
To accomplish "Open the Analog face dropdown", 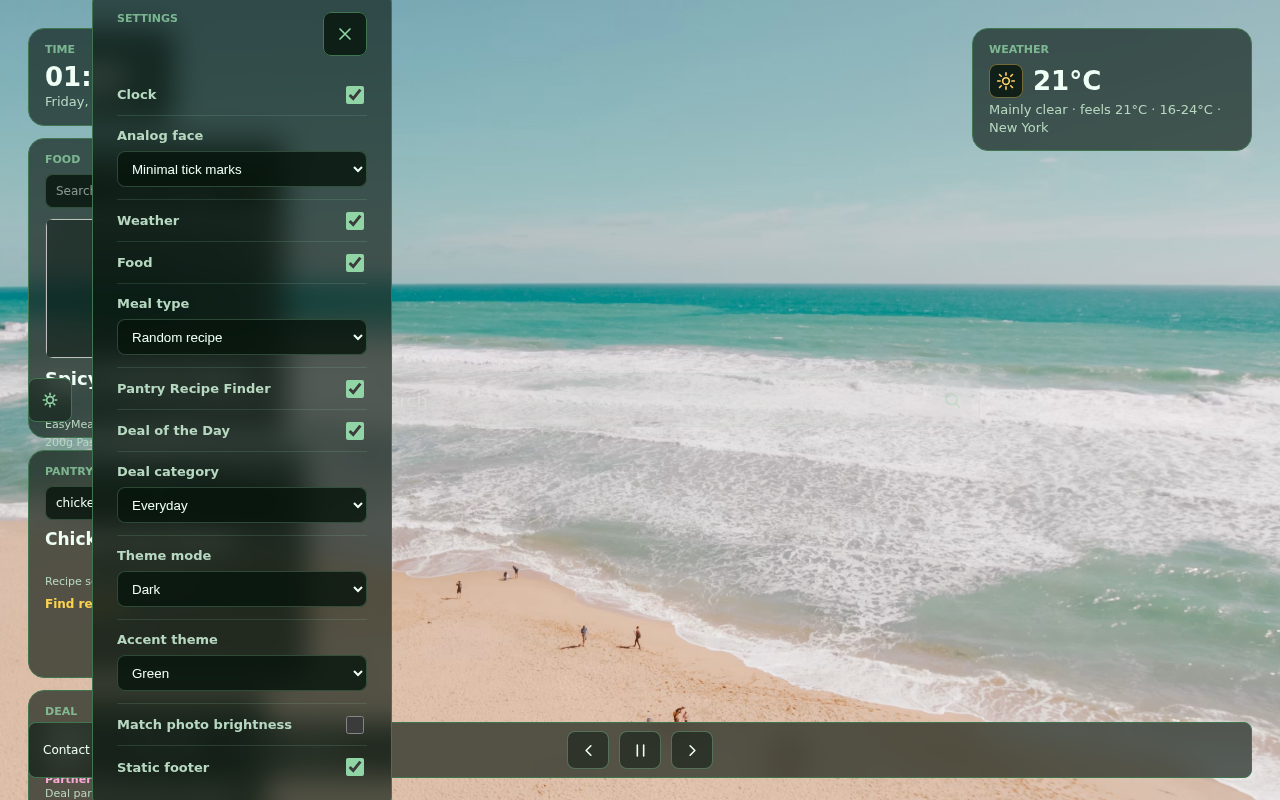I will pyautogui.click(x=242, y=169).
